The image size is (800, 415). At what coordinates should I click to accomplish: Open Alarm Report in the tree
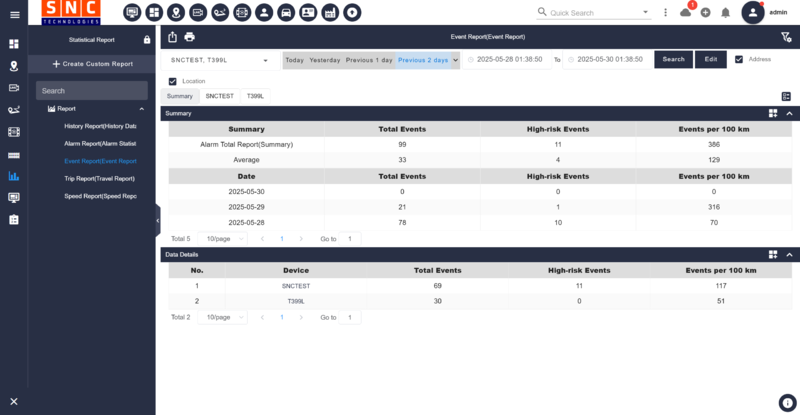(x=100, y=143)
